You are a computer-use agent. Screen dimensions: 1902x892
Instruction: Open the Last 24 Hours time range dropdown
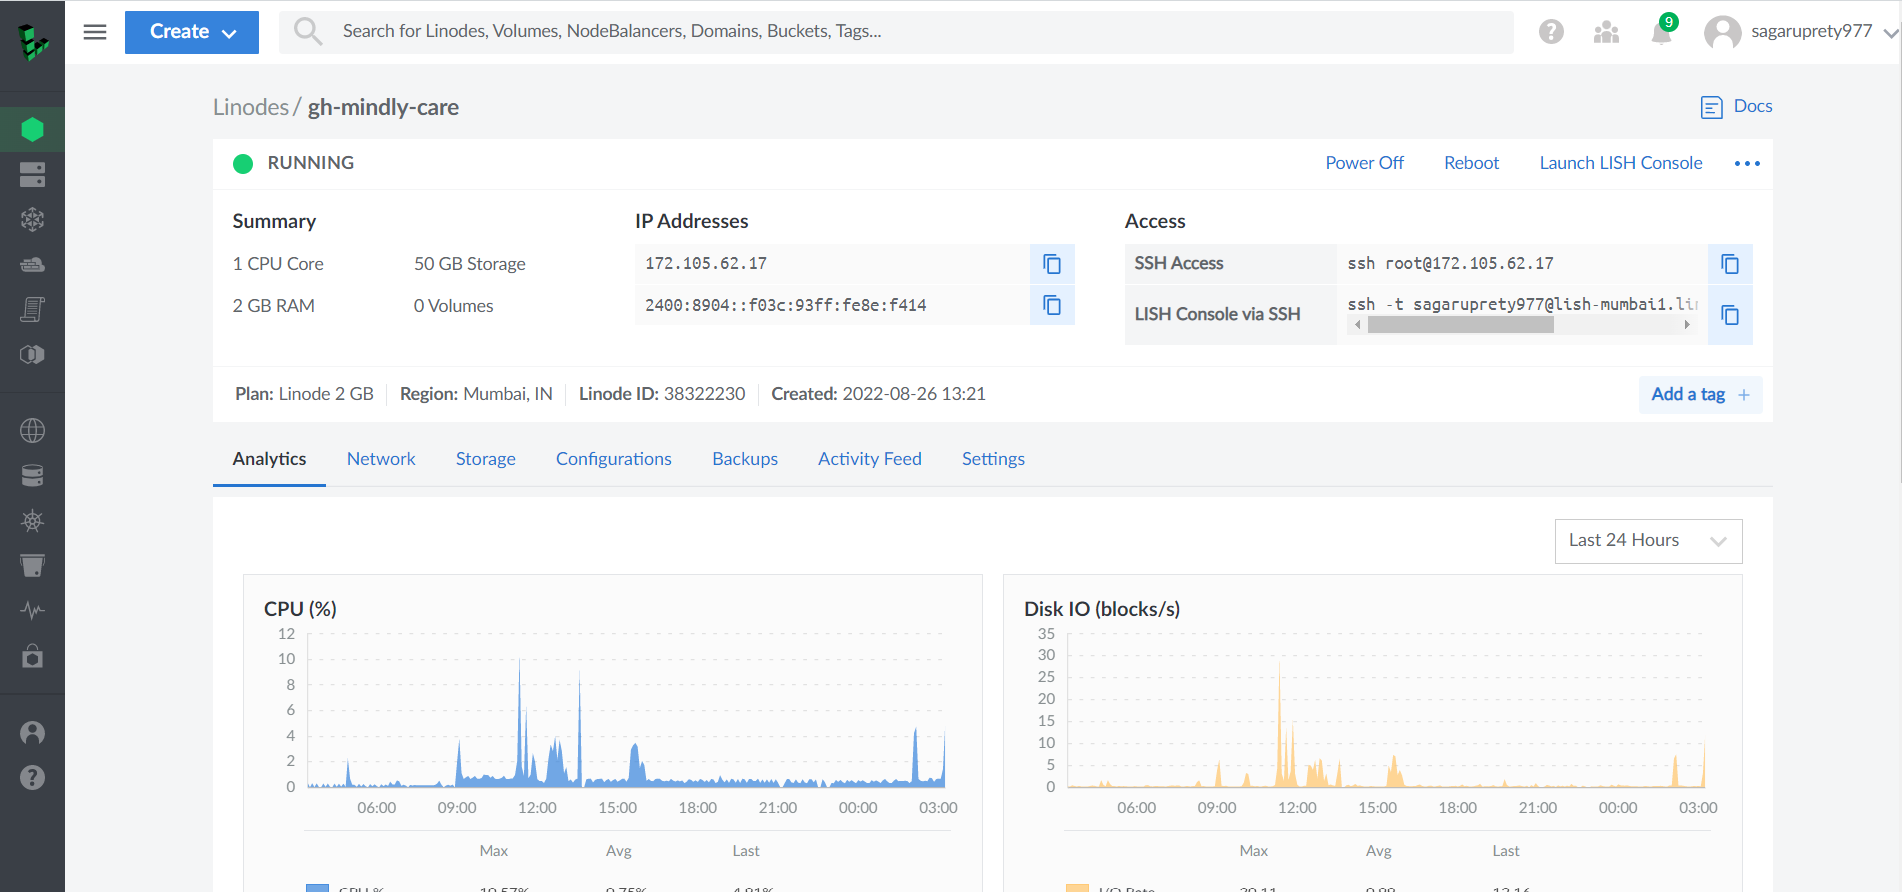(x=1648, y=541)
